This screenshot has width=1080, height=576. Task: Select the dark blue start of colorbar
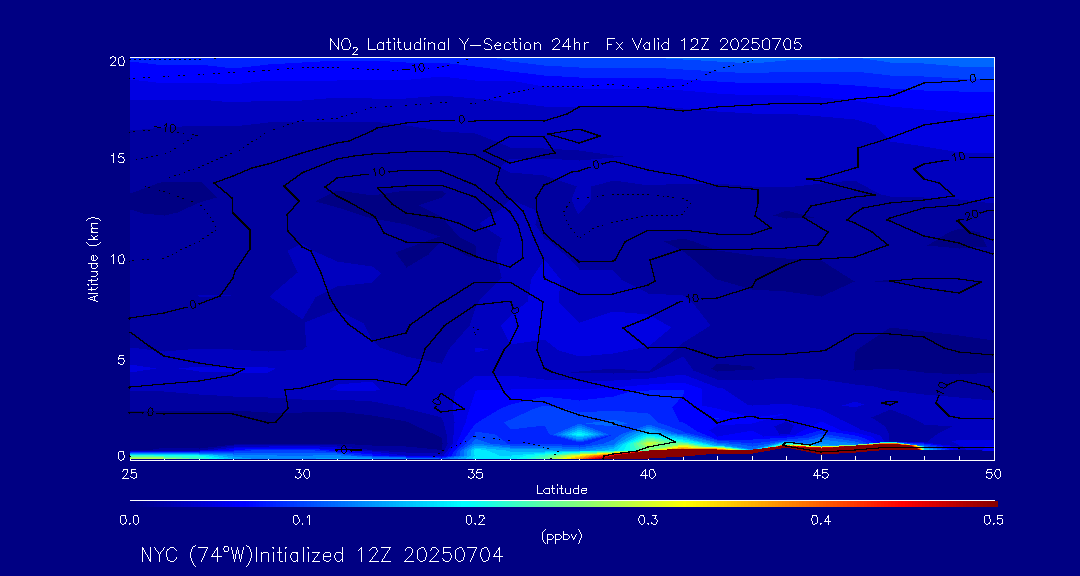[136, 502]
